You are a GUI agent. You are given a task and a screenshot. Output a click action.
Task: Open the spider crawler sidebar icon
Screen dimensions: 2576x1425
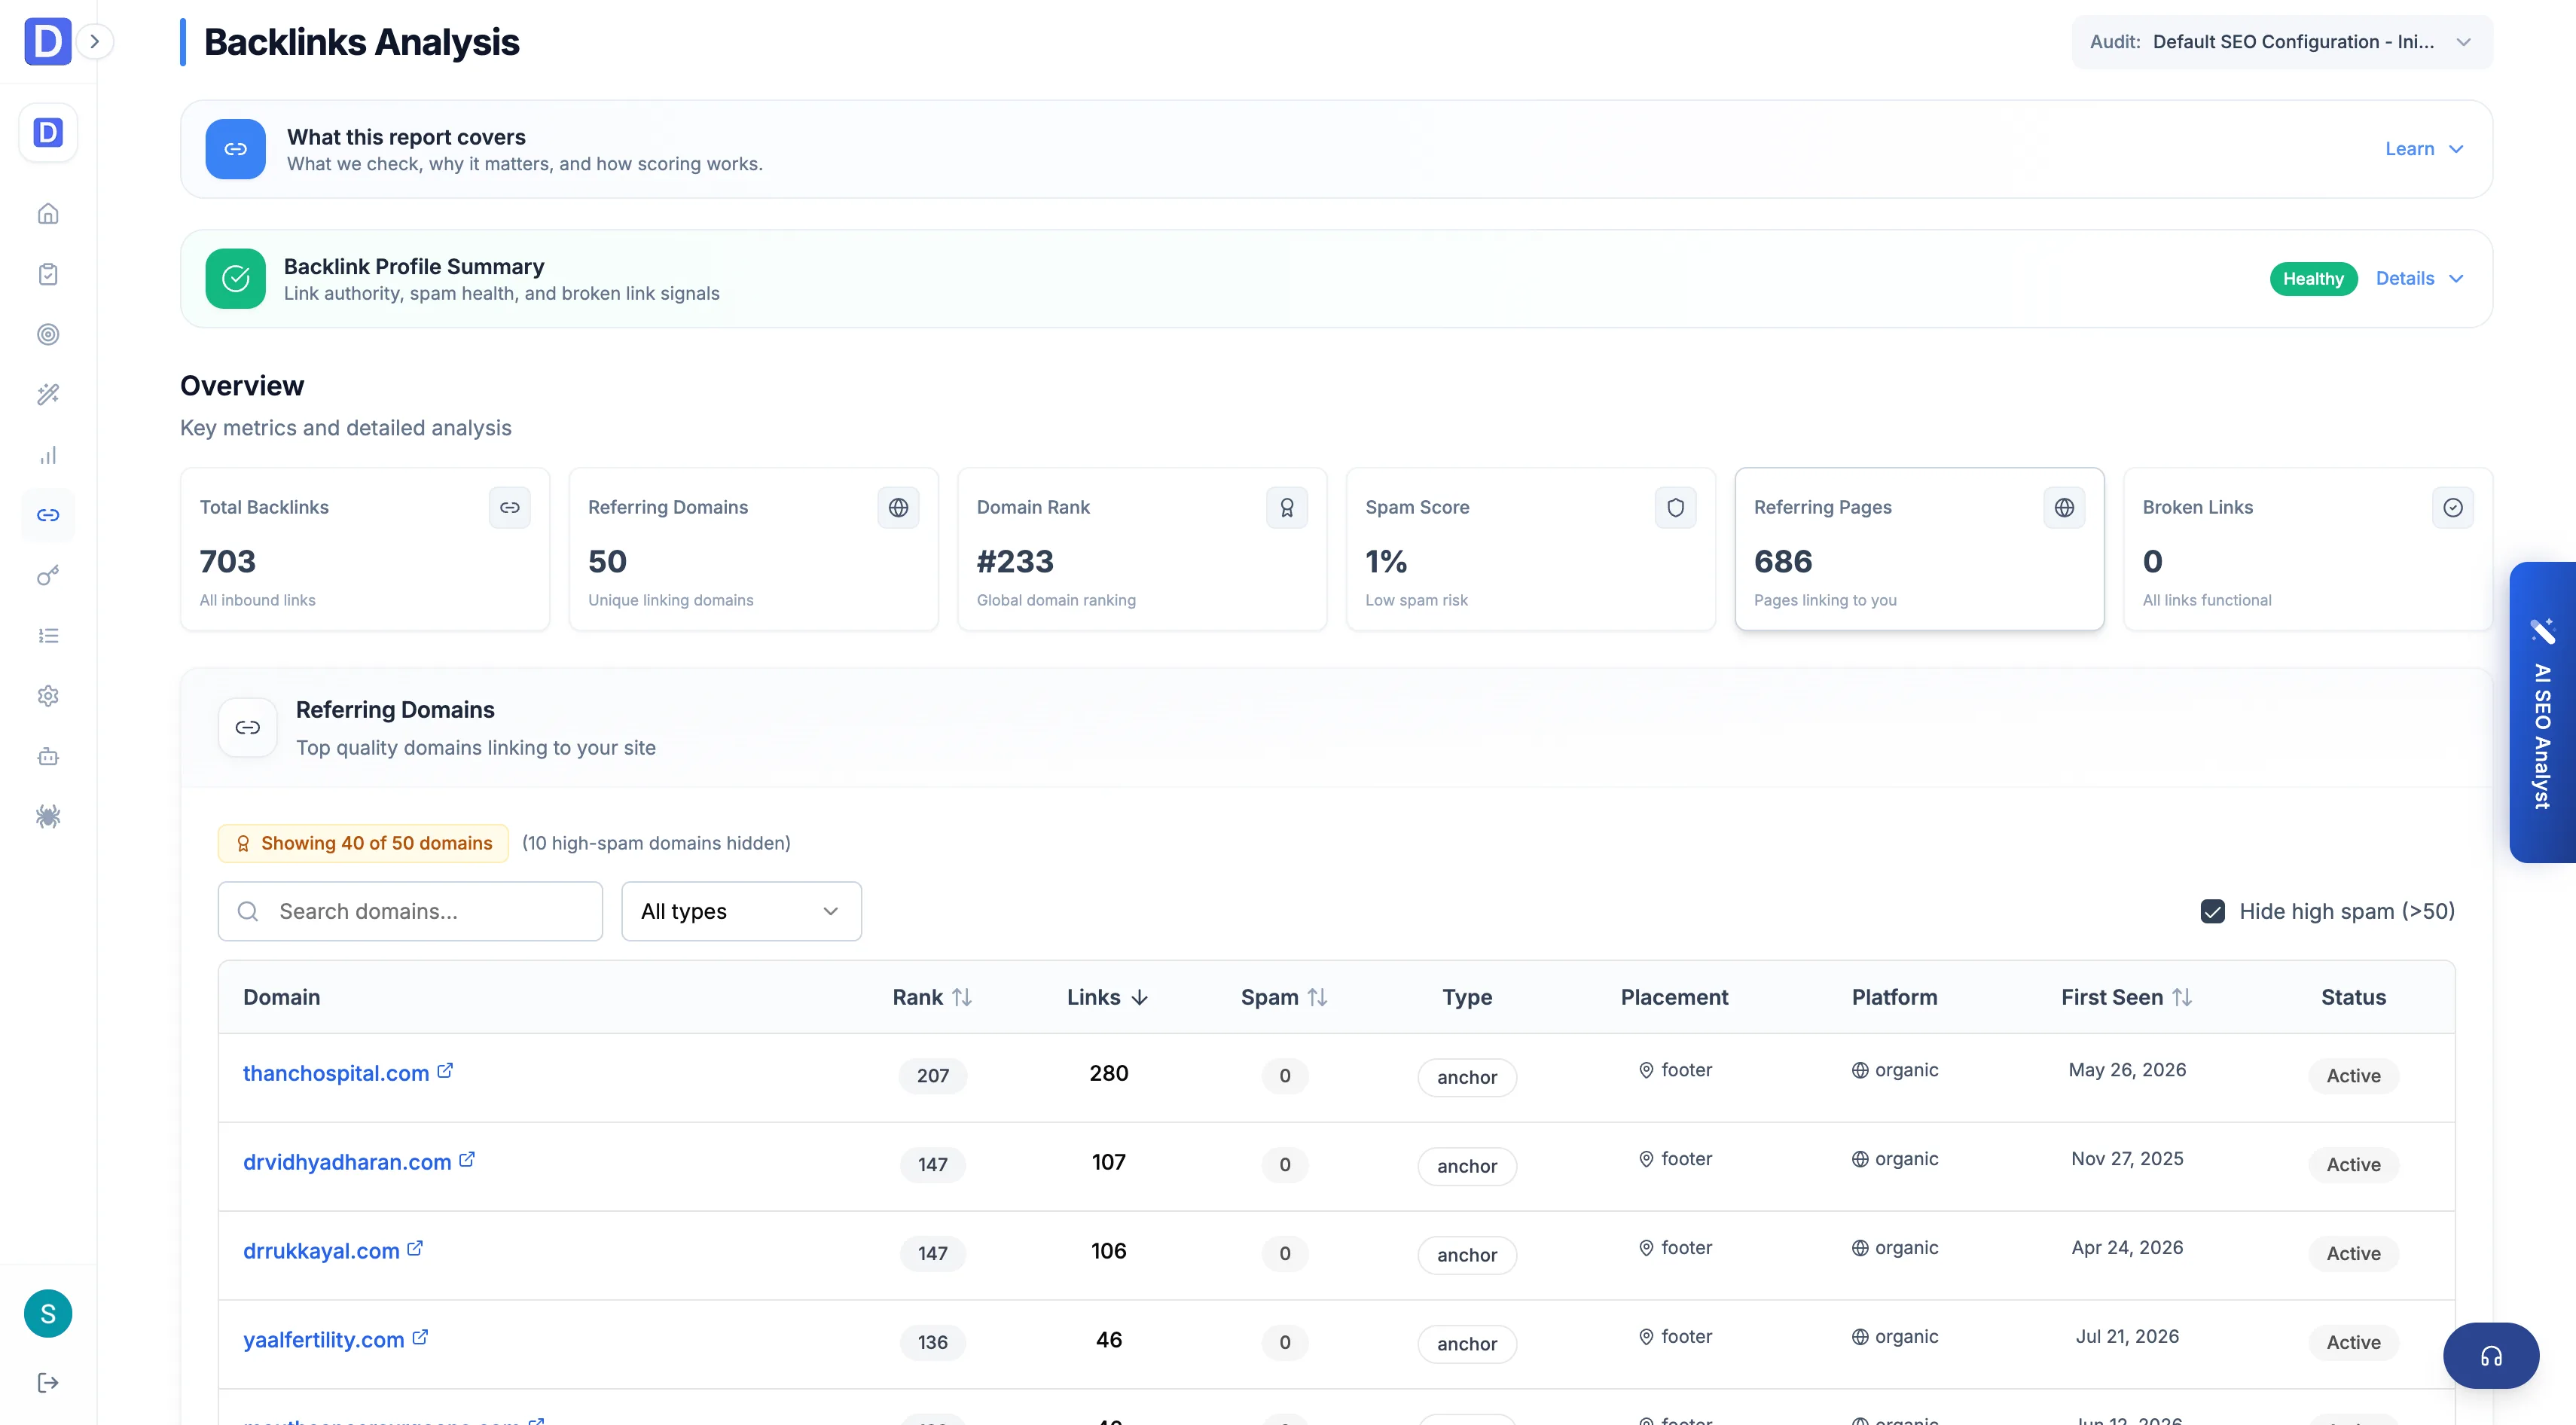coord(48,816)
